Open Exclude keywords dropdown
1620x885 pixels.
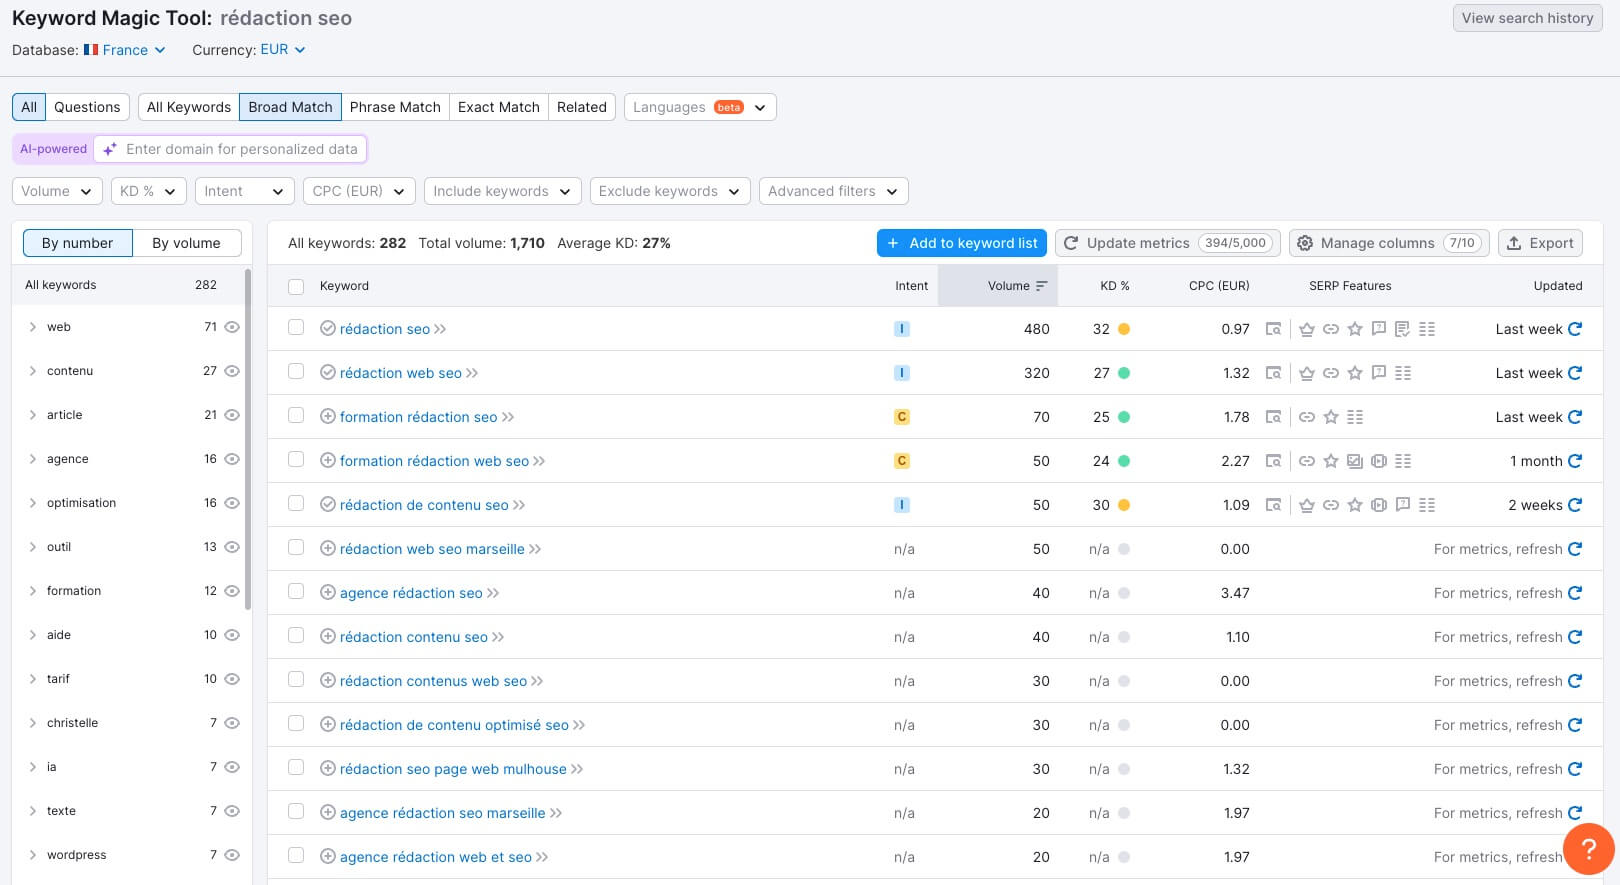670,191
